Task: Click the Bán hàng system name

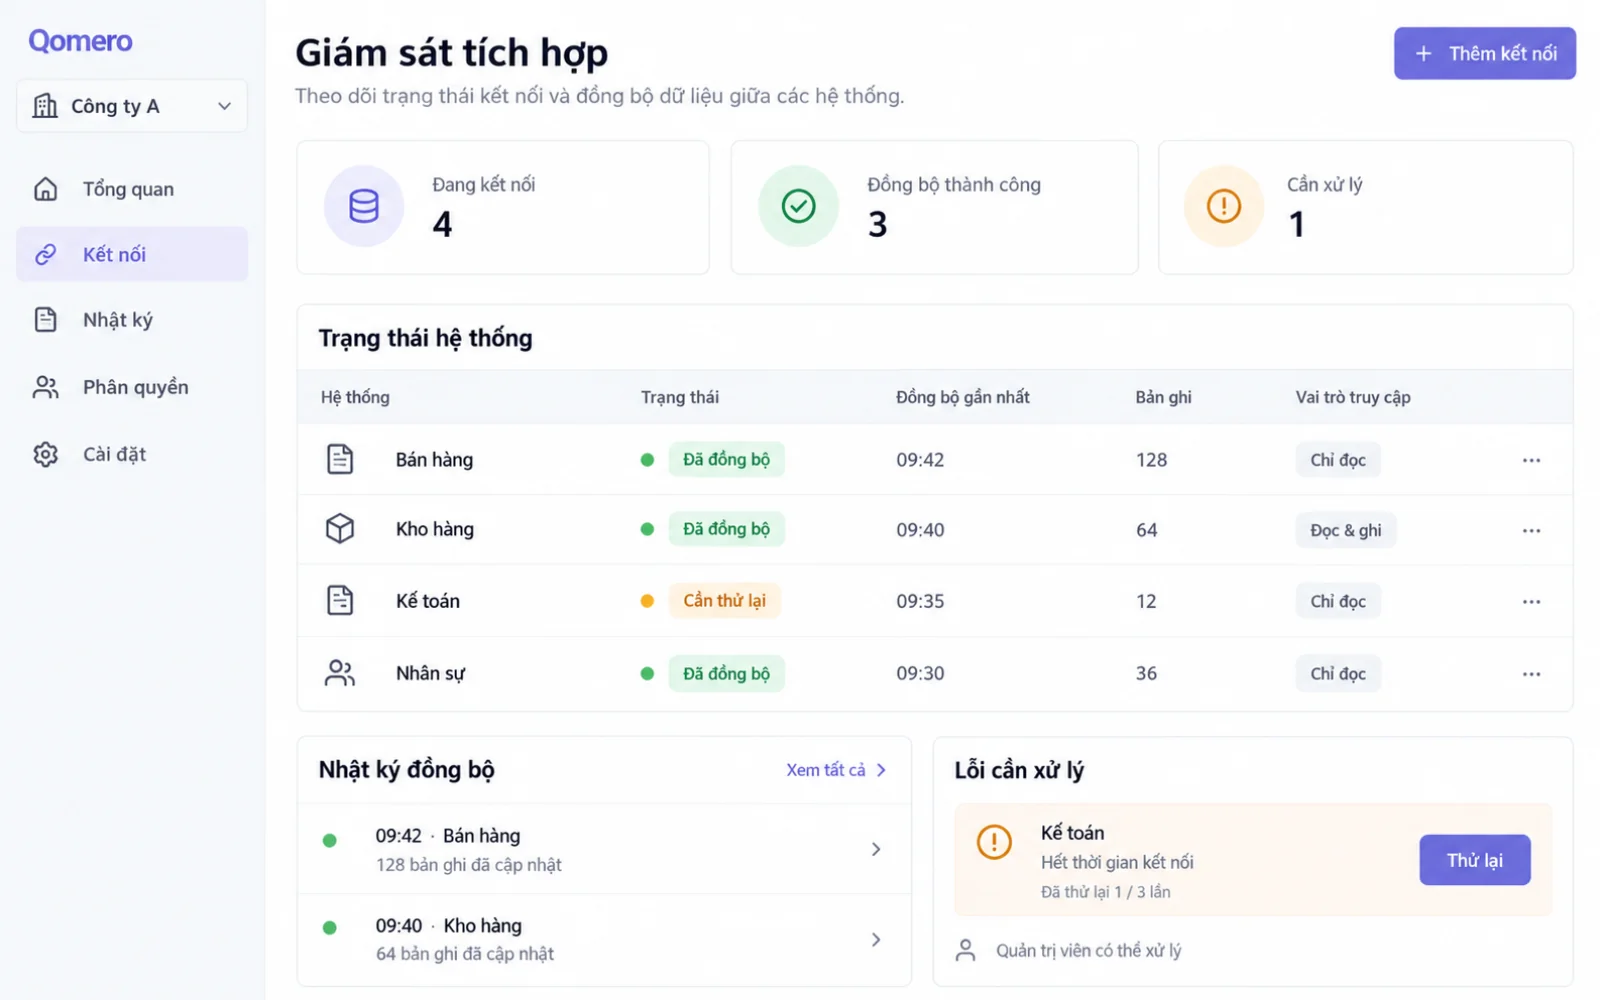Action: [434, 459]
